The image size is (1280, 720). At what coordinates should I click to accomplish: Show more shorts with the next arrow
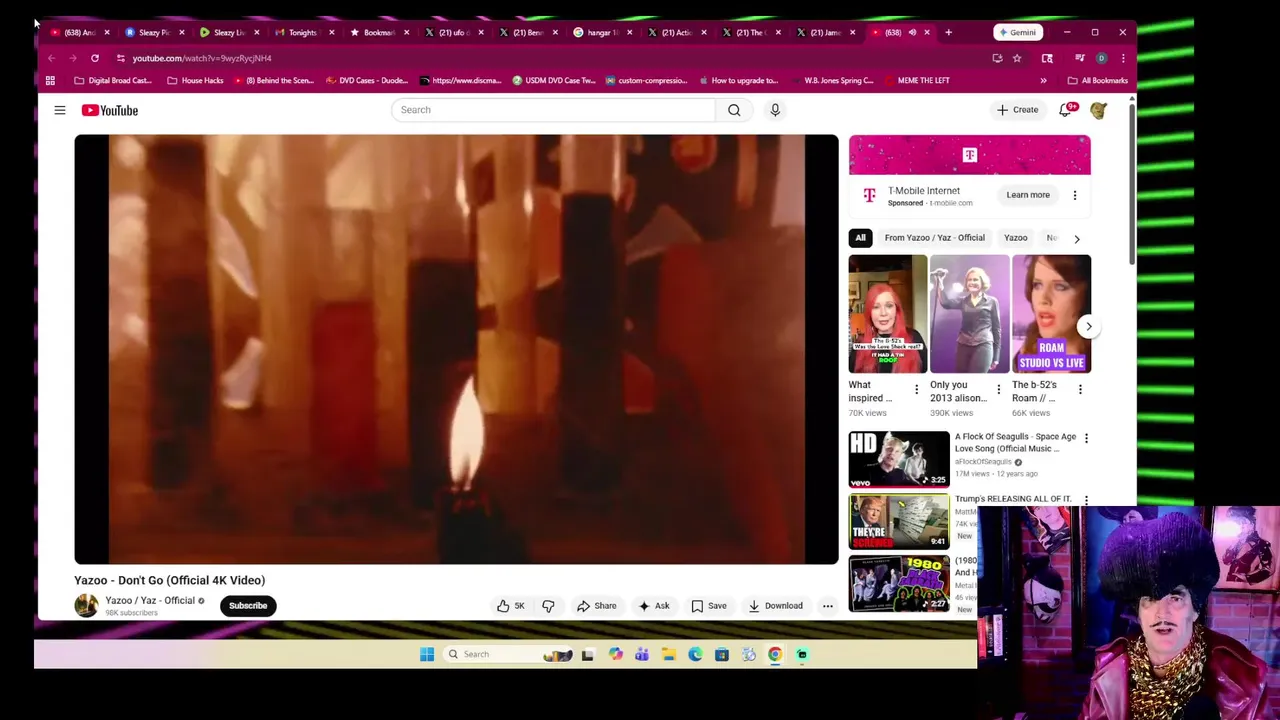pyautogui.click(x=1088, y=326)
